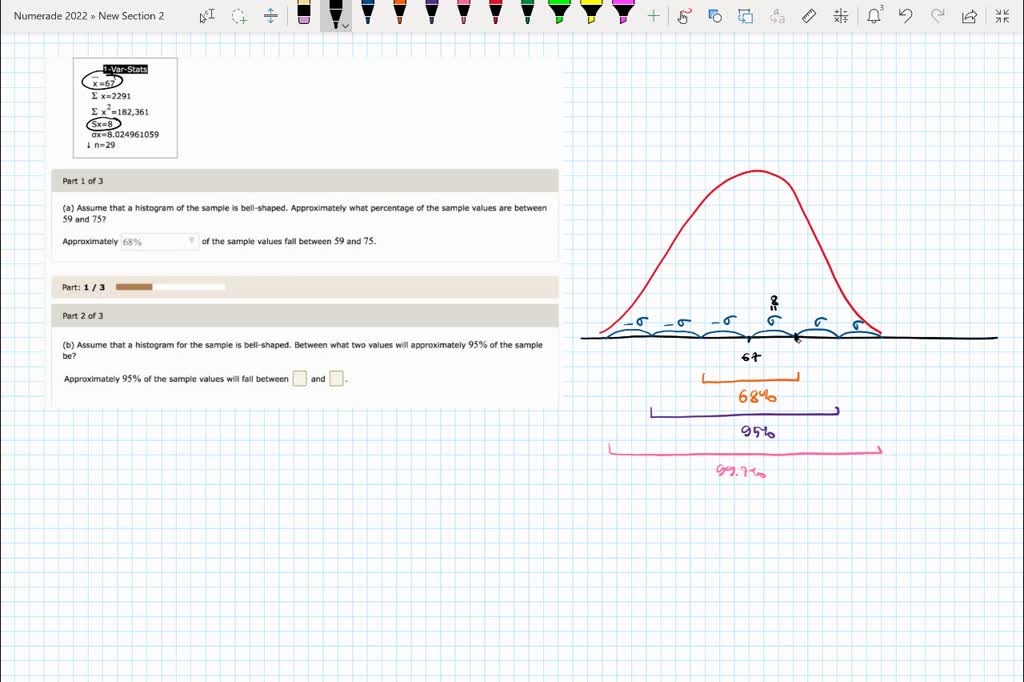Pick the Eraser tool
The image size is (1024, 682).
pyautogui.click(x=304, y=14)
